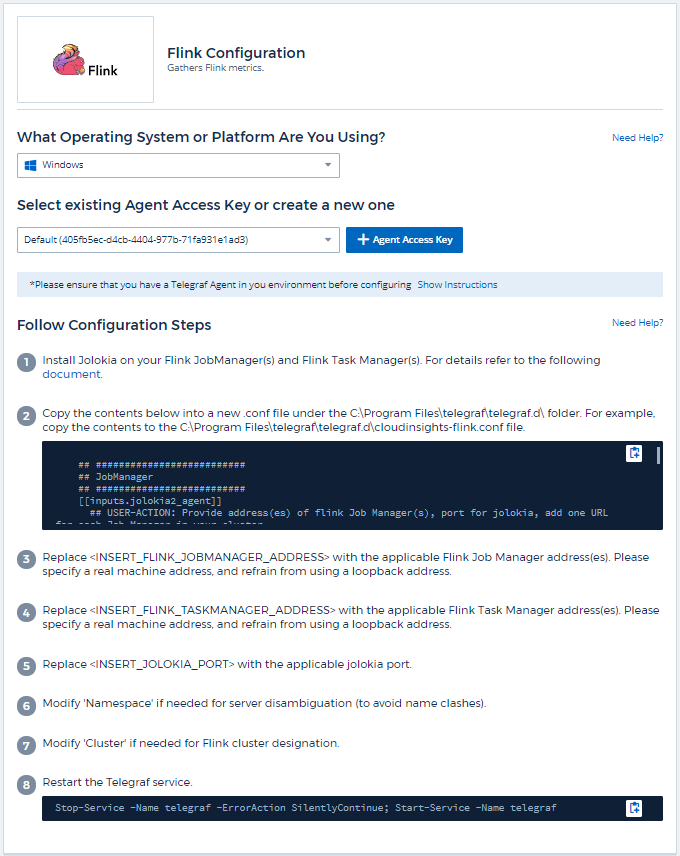Click the Agent Access Key button
The height and width of the screenshot is (856, 680).
(x=404, y=240)
